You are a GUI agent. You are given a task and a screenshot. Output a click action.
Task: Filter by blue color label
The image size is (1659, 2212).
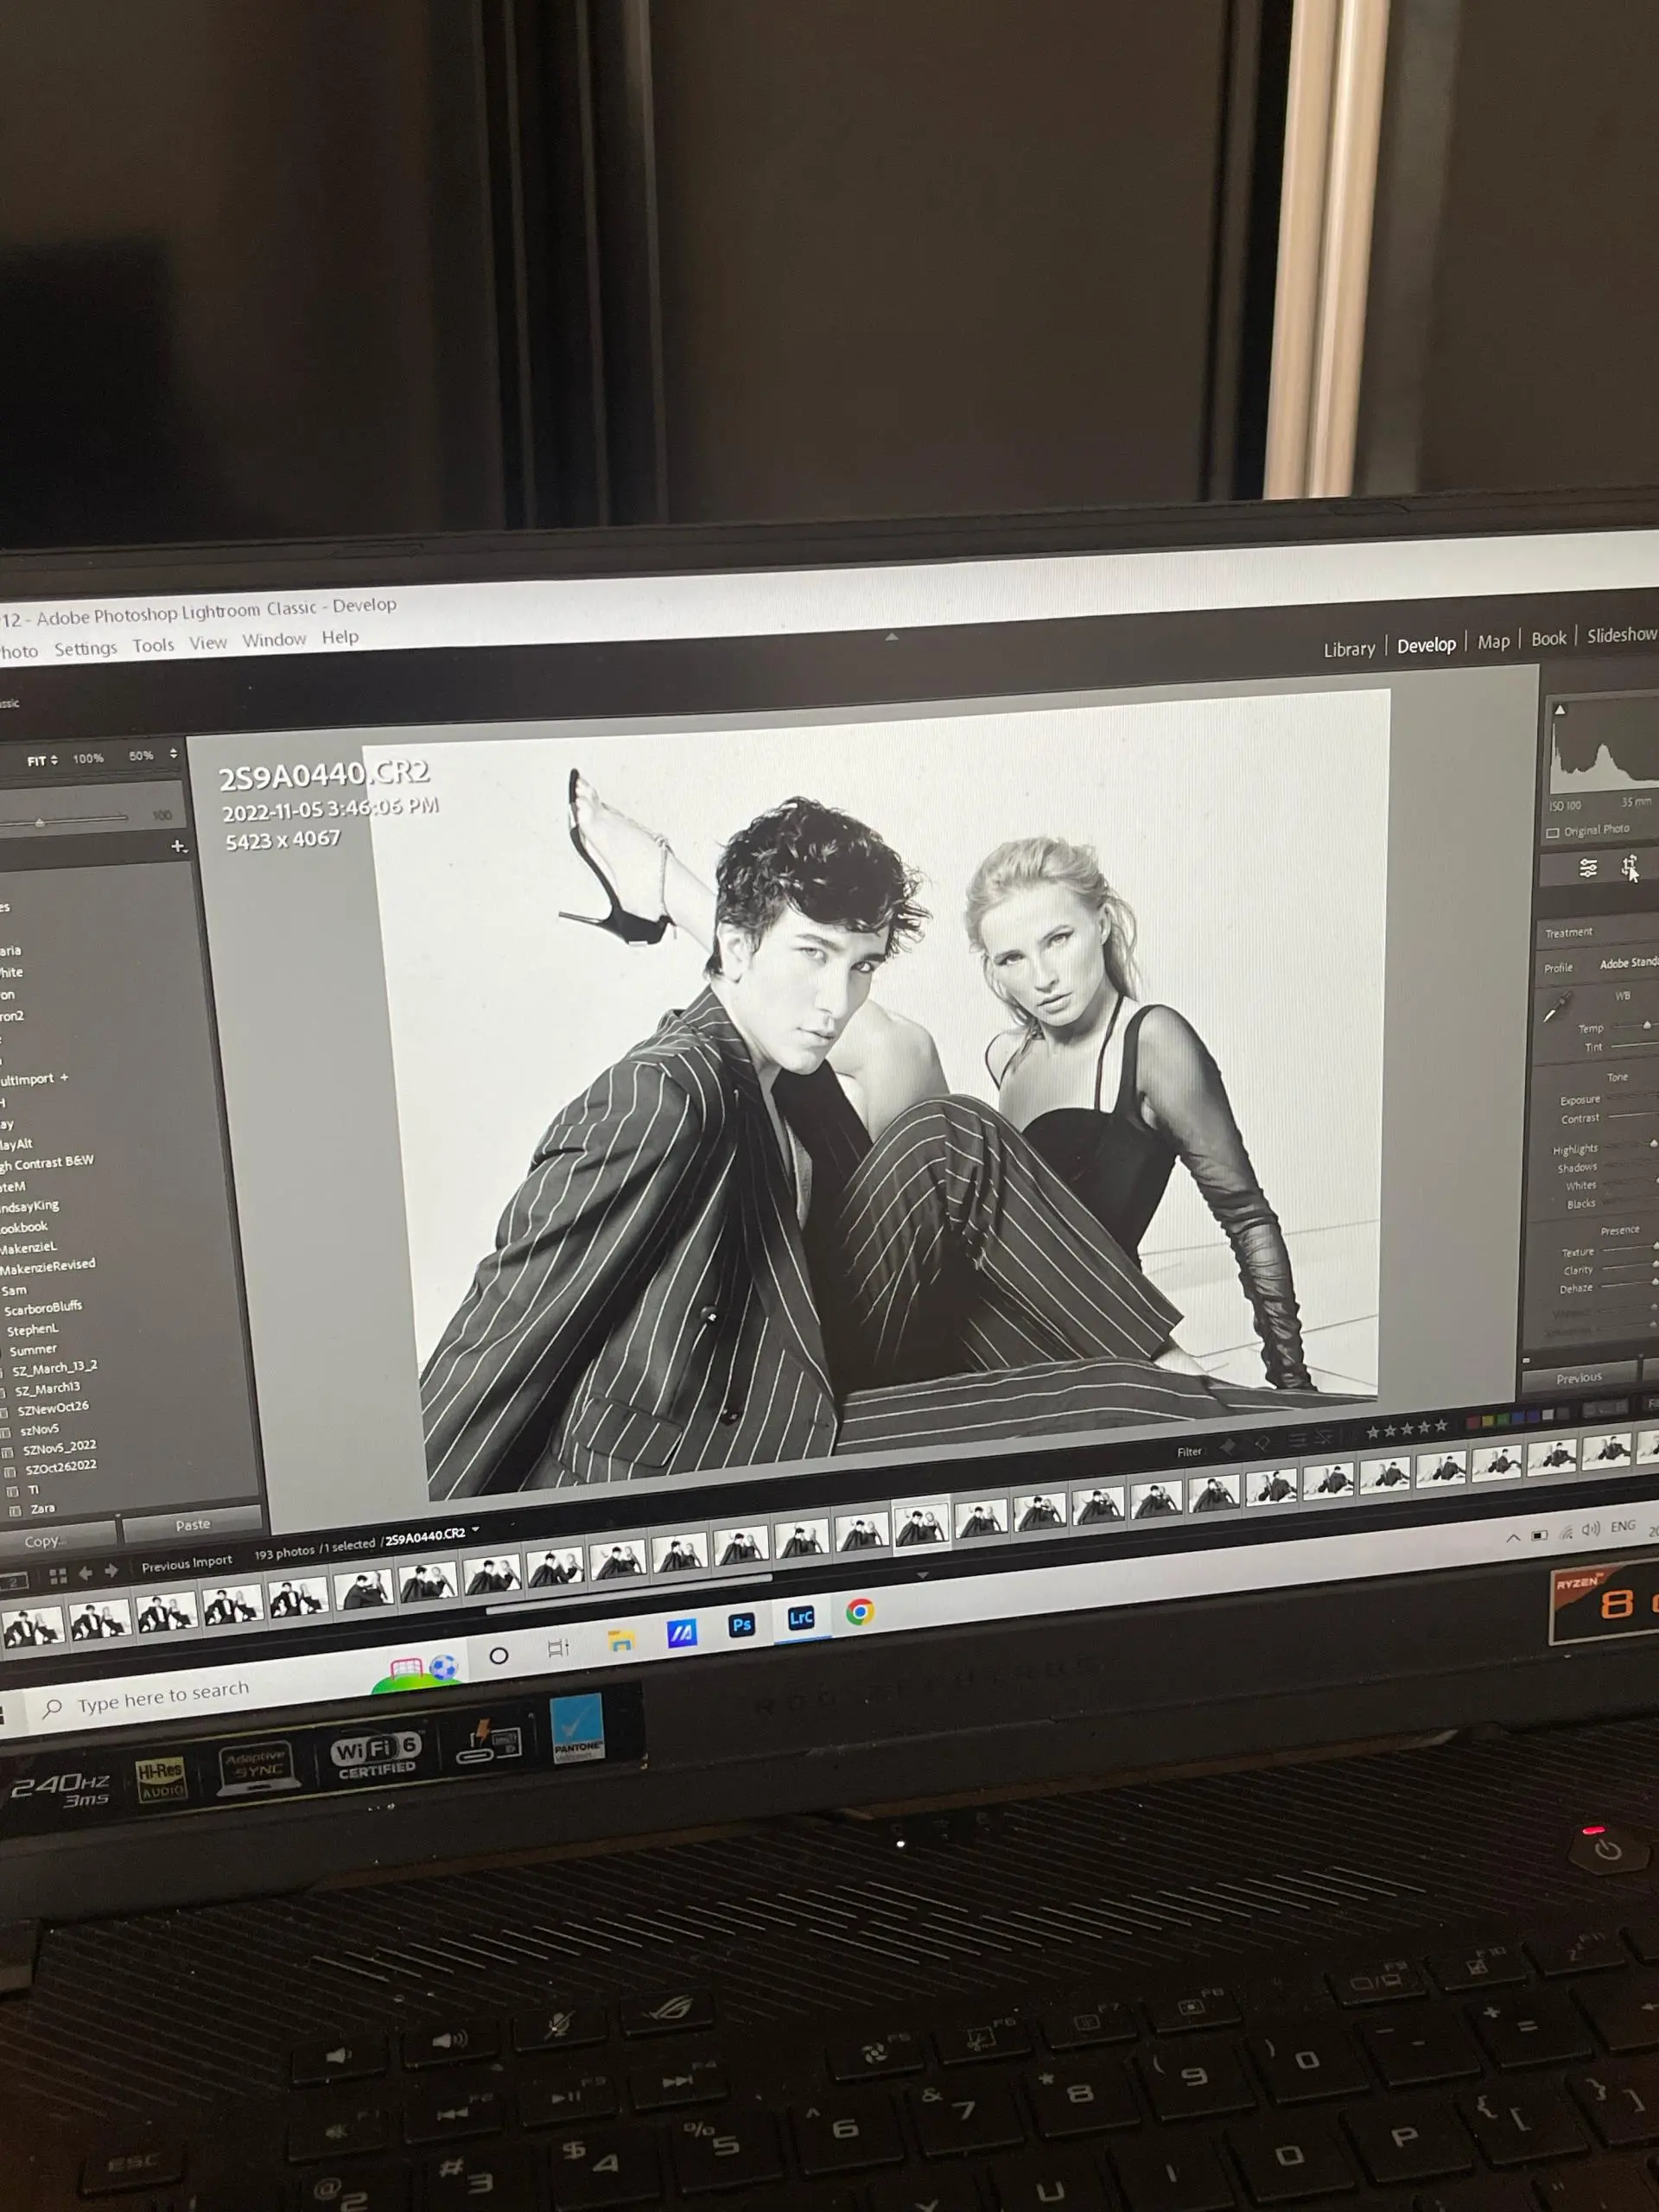(x=1519, y=1417)
